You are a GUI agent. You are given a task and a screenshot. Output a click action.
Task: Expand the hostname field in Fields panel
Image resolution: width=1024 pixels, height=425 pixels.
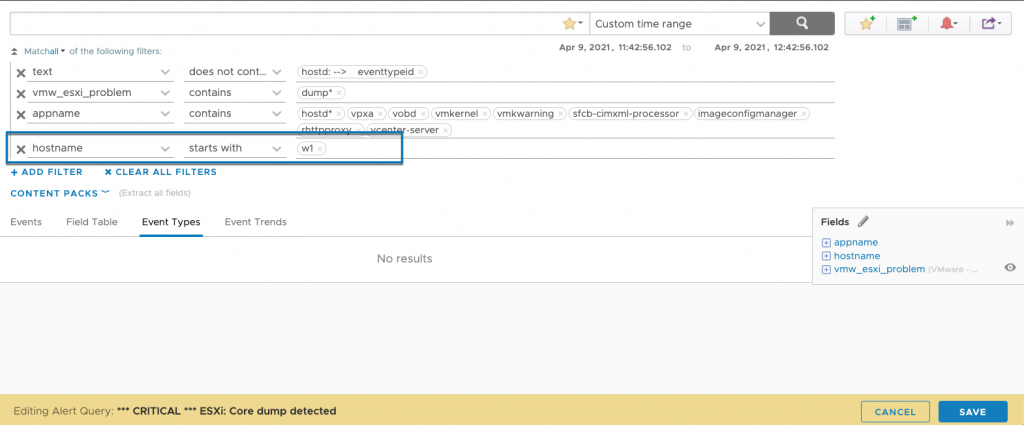coord(826,256)
